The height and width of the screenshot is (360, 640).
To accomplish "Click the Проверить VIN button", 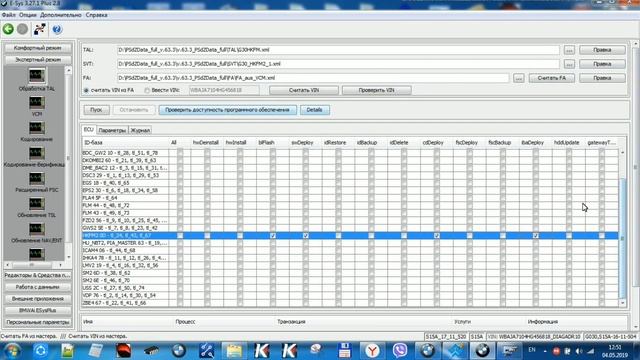I will coord(376,90).
